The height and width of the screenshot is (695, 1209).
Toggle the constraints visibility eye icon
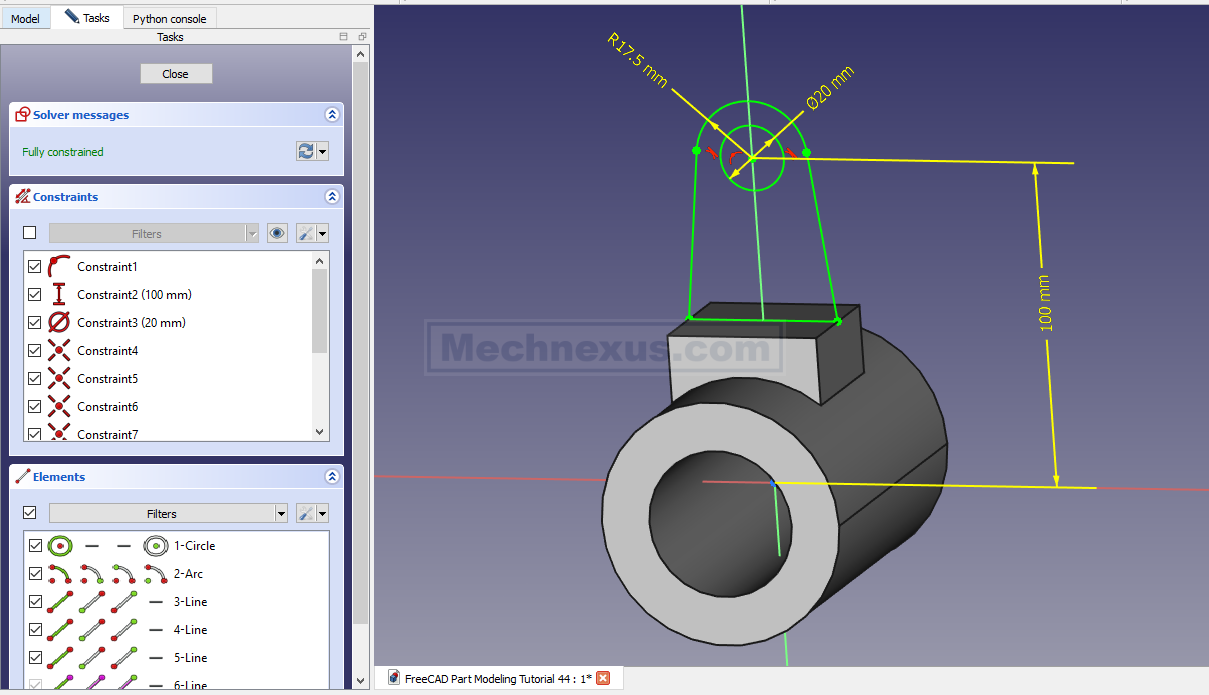[277, 233]
